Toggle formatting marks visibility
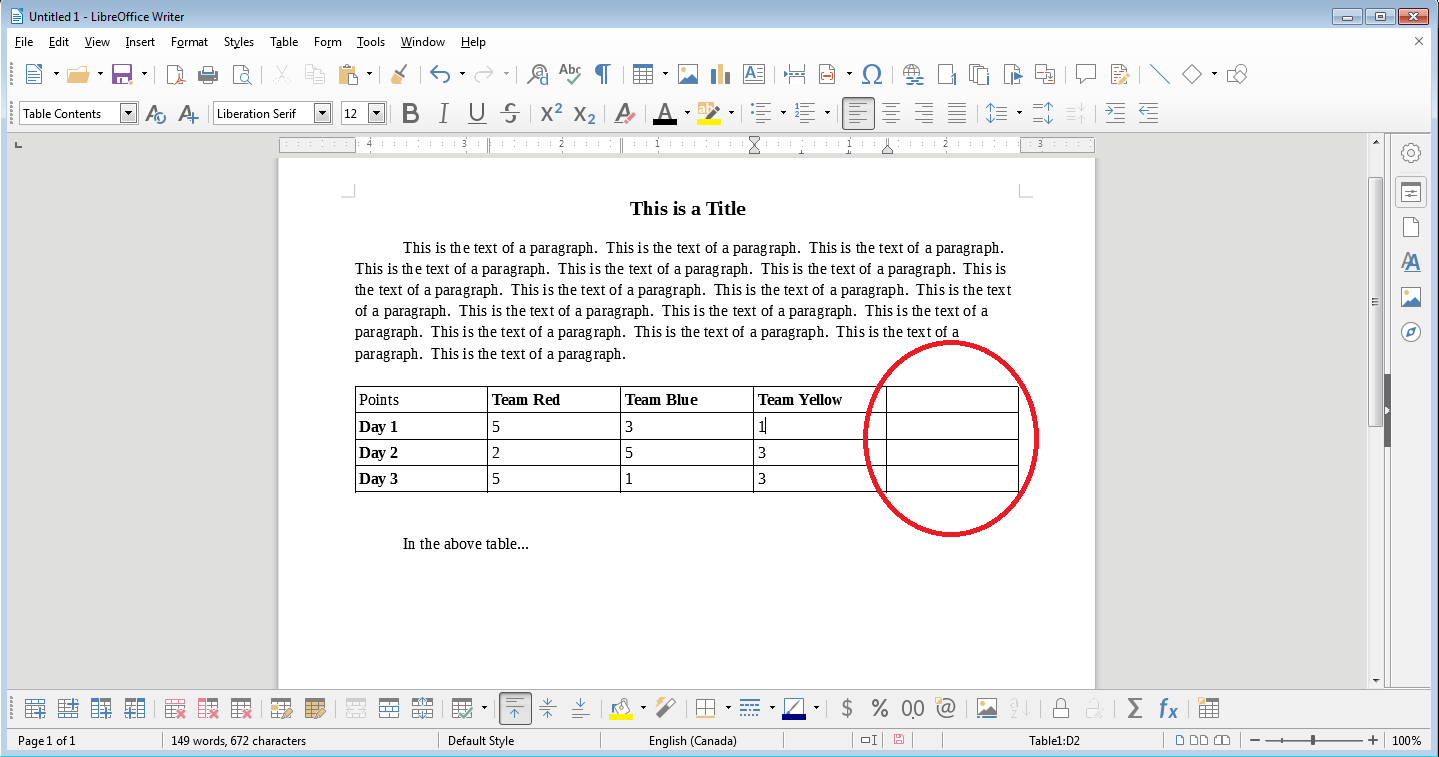This screenshot has width=1439, height=757. 602,74
